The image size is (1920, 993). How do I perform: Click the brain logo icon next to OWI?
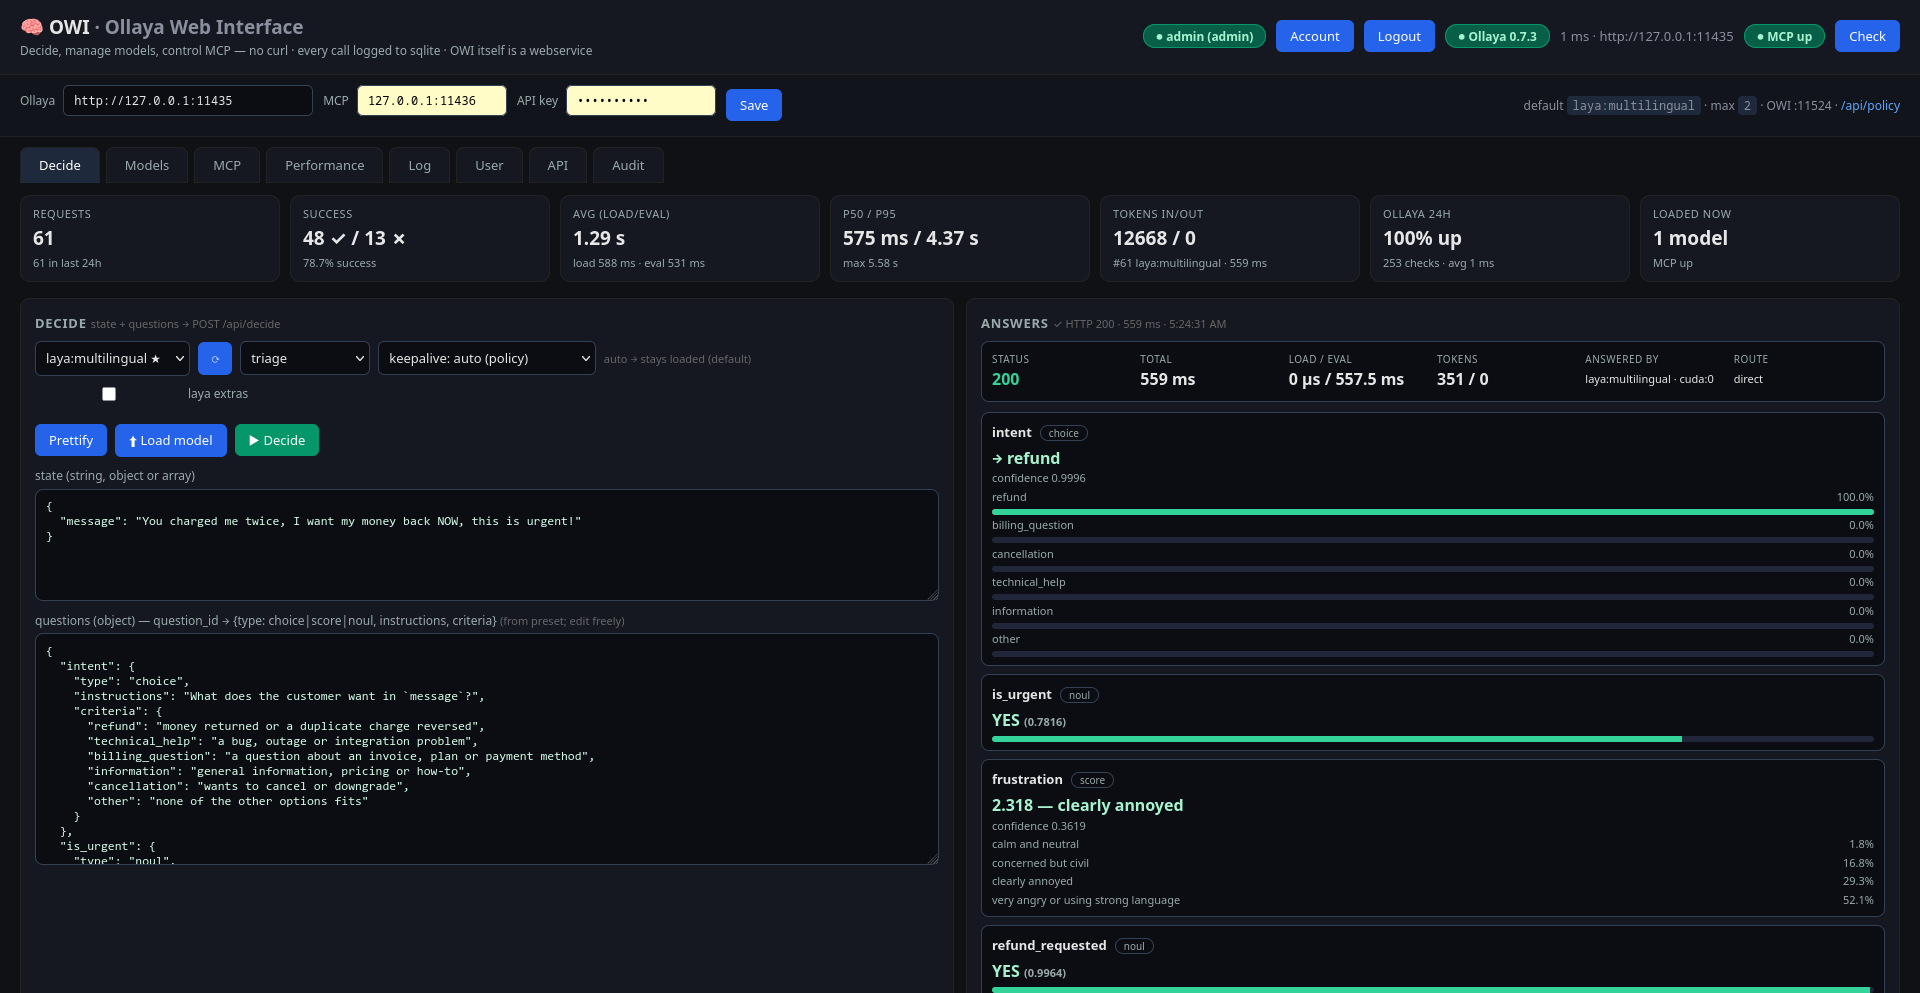pos(31,27)
